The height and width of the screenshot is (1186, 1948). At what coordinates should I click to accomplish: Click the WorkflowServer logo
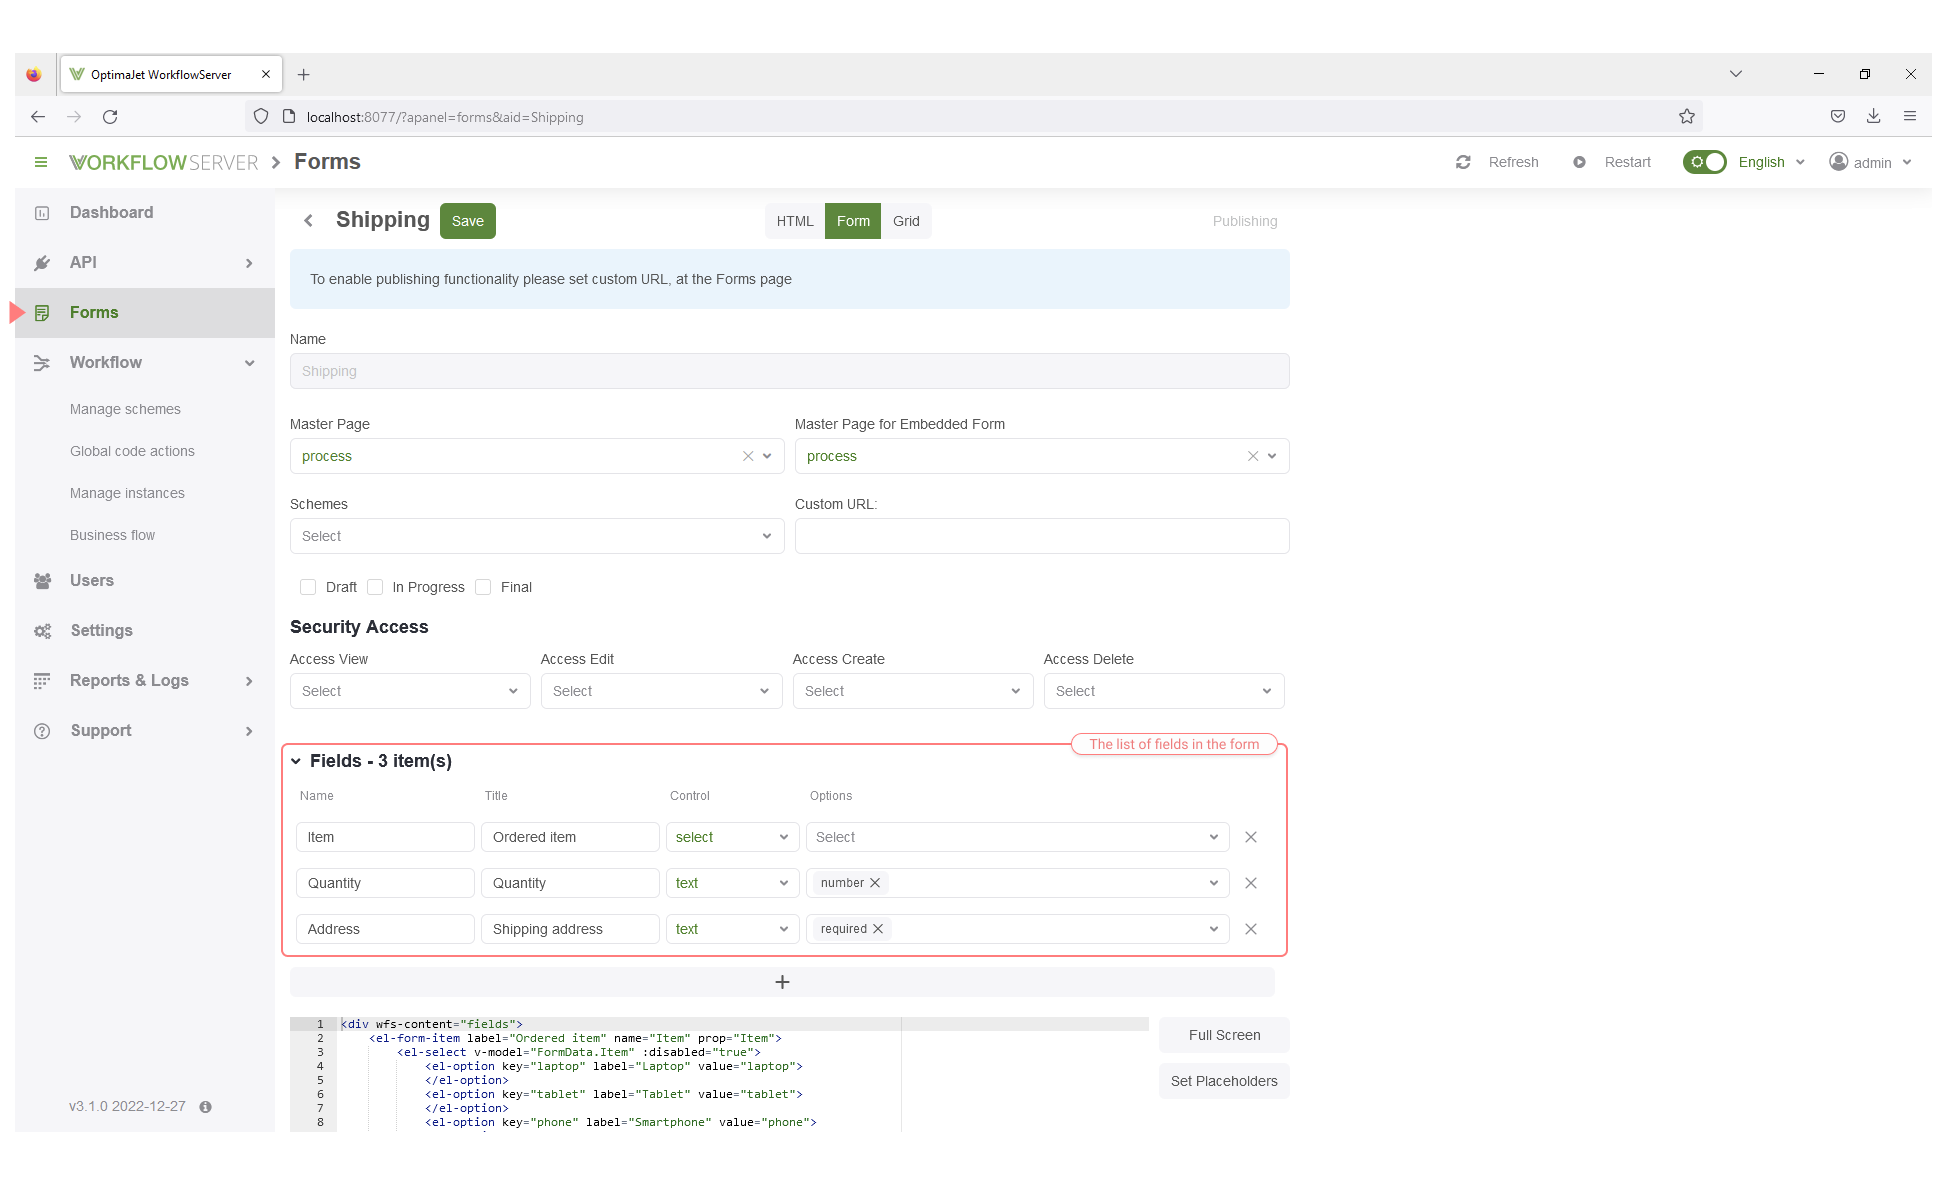163,162
